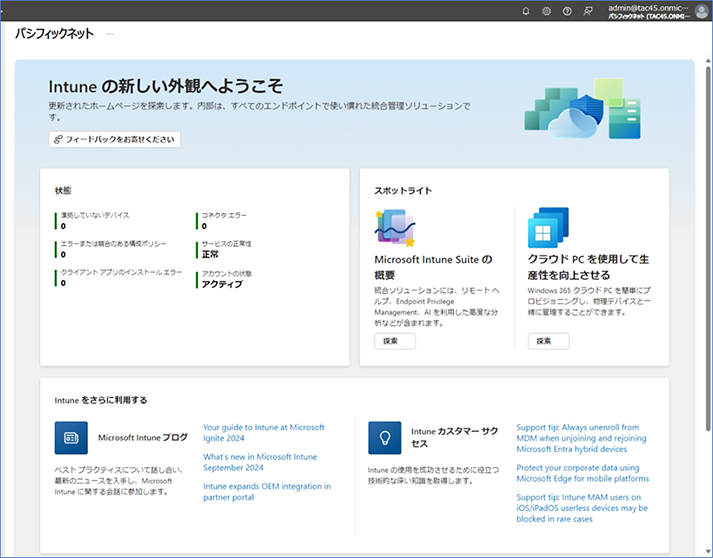
Task: Click the Microsoft Intune Suite の概要 heading
Action: click(433, 267)
